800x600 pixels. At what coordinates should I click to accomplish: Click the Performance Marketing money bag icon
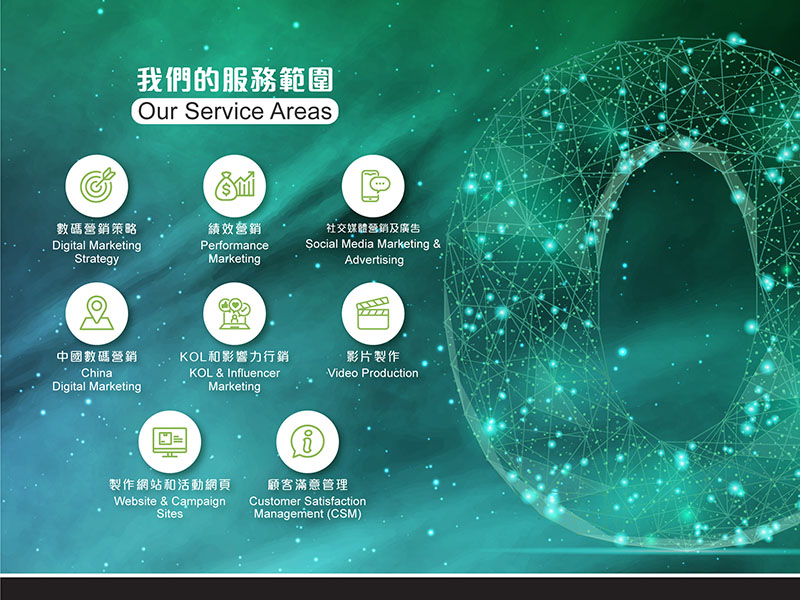coord(234,186)
